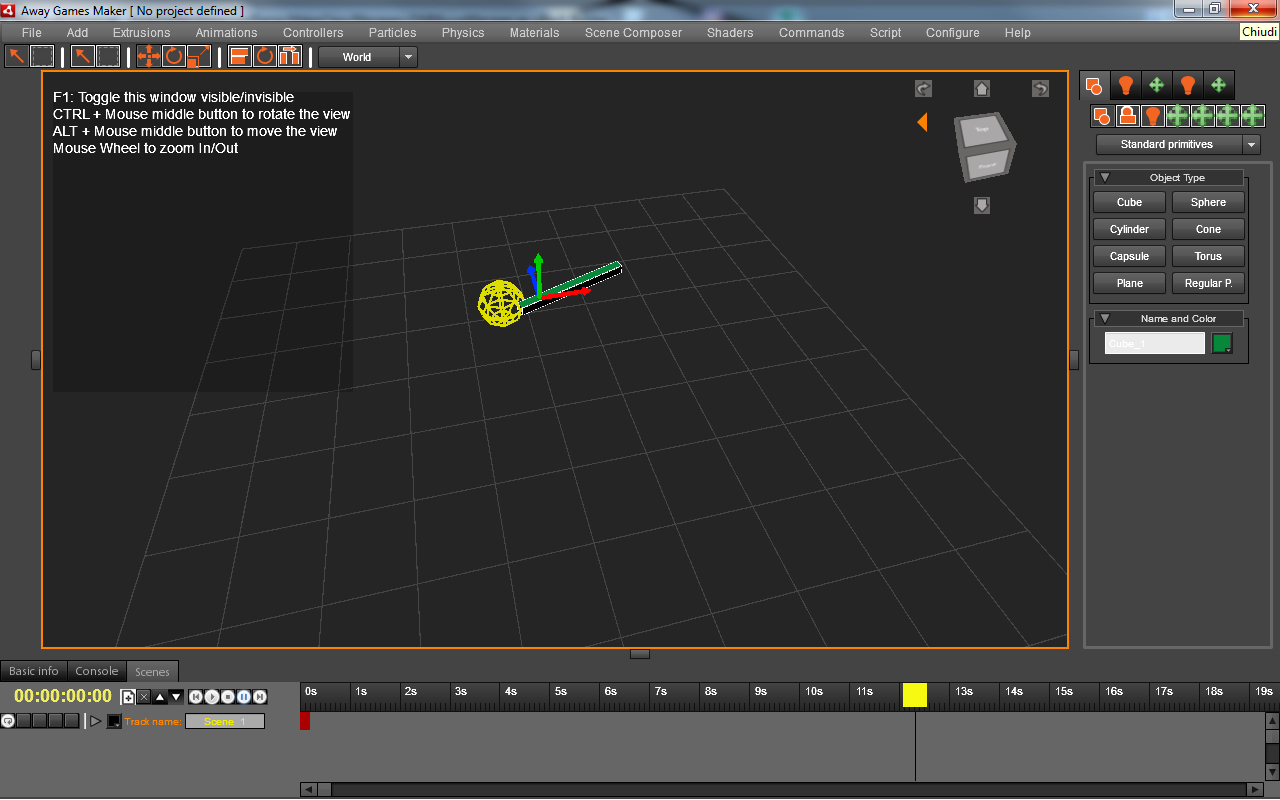Select the leftmost arrow pointer tool
1280x800 pixels.
pyautogui.click(x=16, y=56)
